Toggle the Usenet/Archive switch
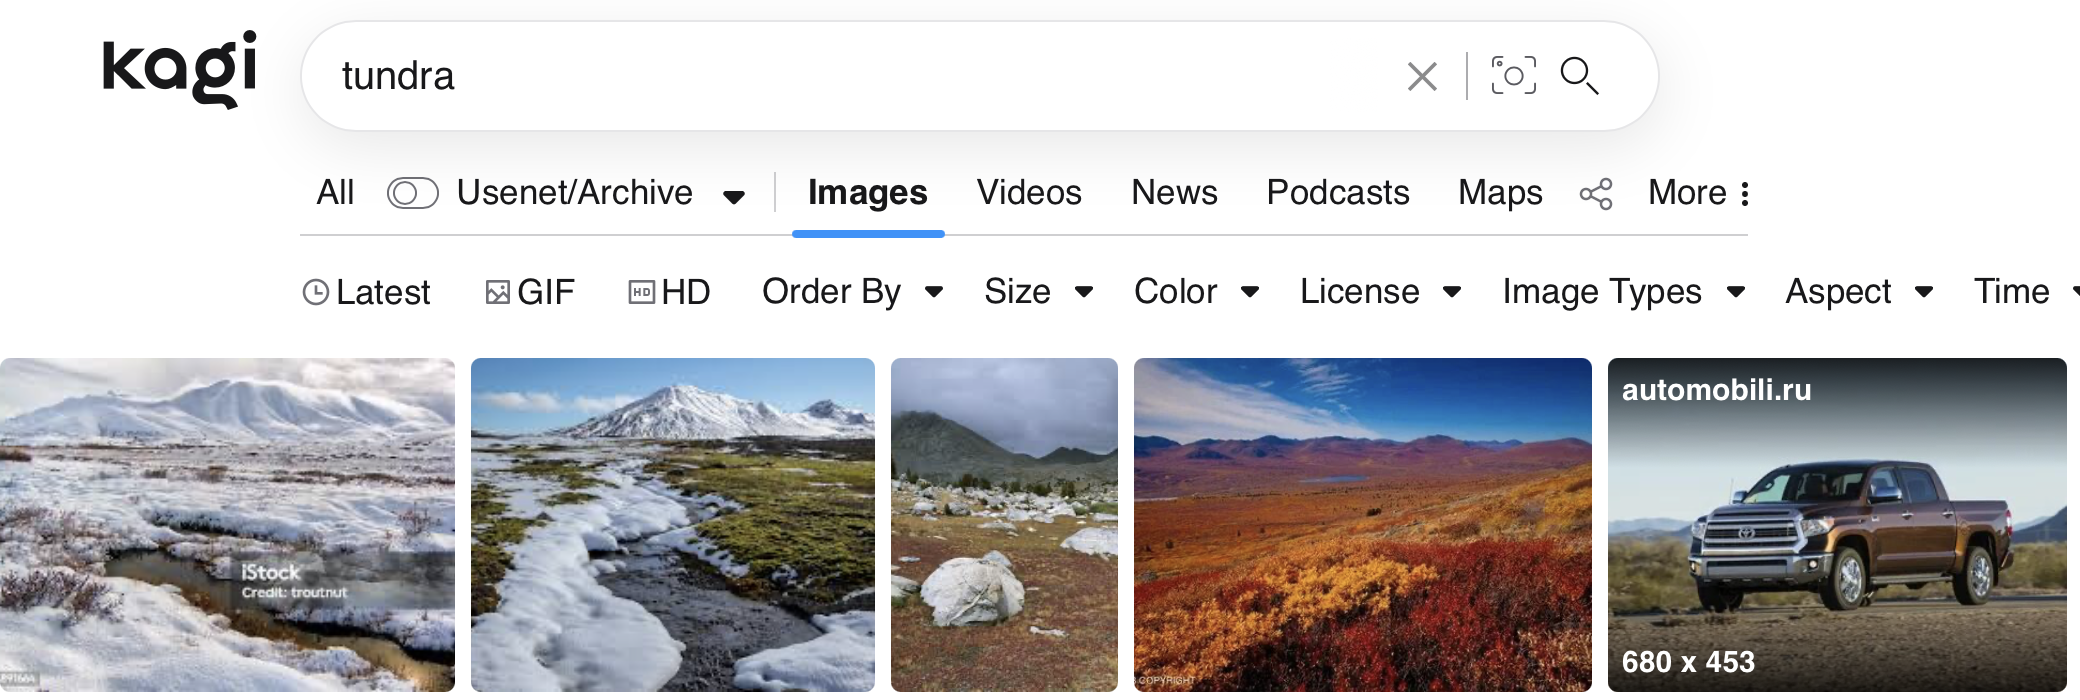 coord(413,193)
